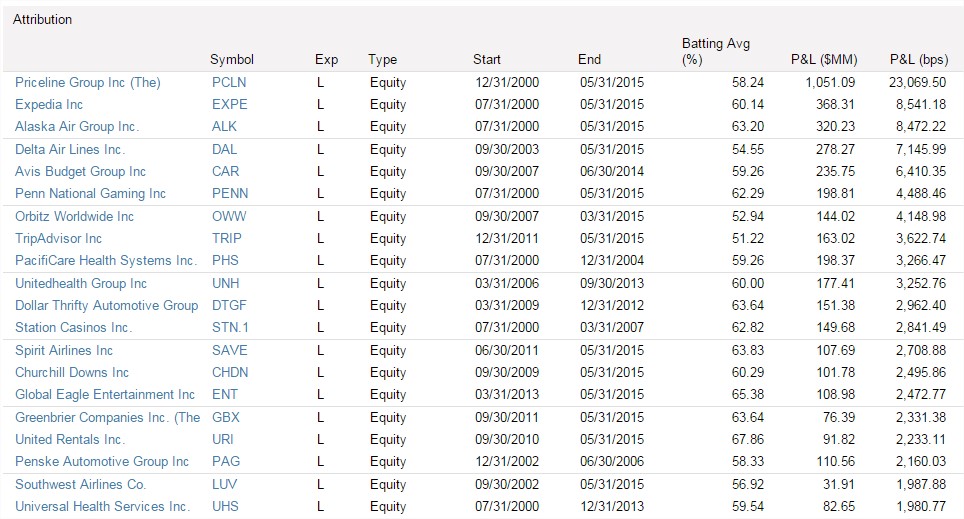Click the Batting Avg (%) column header
Image resolution: width=964 pixels, height=519 pixels.
715,51
